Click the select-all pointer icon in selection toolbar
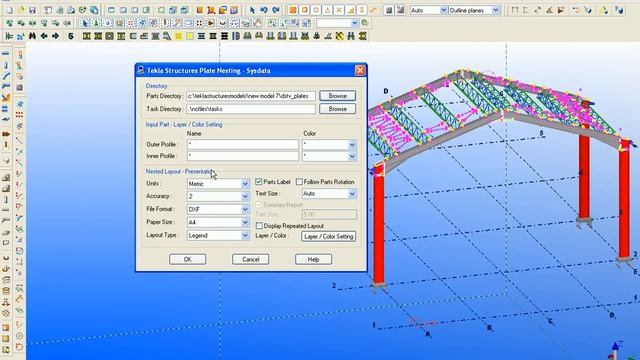The width and height of the screenshot is (640, 360). tap(84, 23)
